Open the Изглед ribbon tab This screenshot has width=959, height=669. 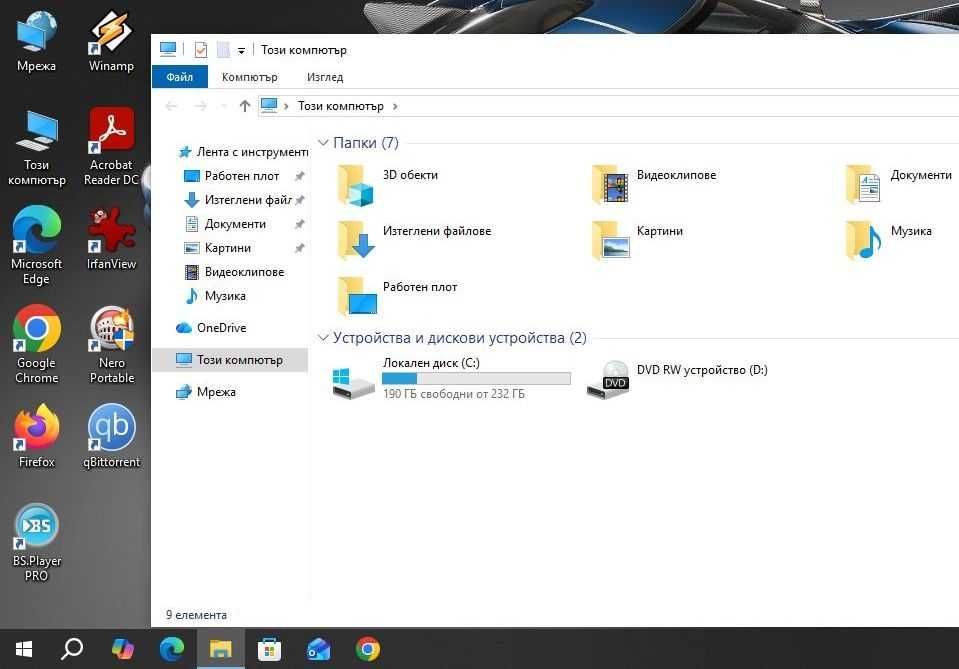tap(325, 77)
